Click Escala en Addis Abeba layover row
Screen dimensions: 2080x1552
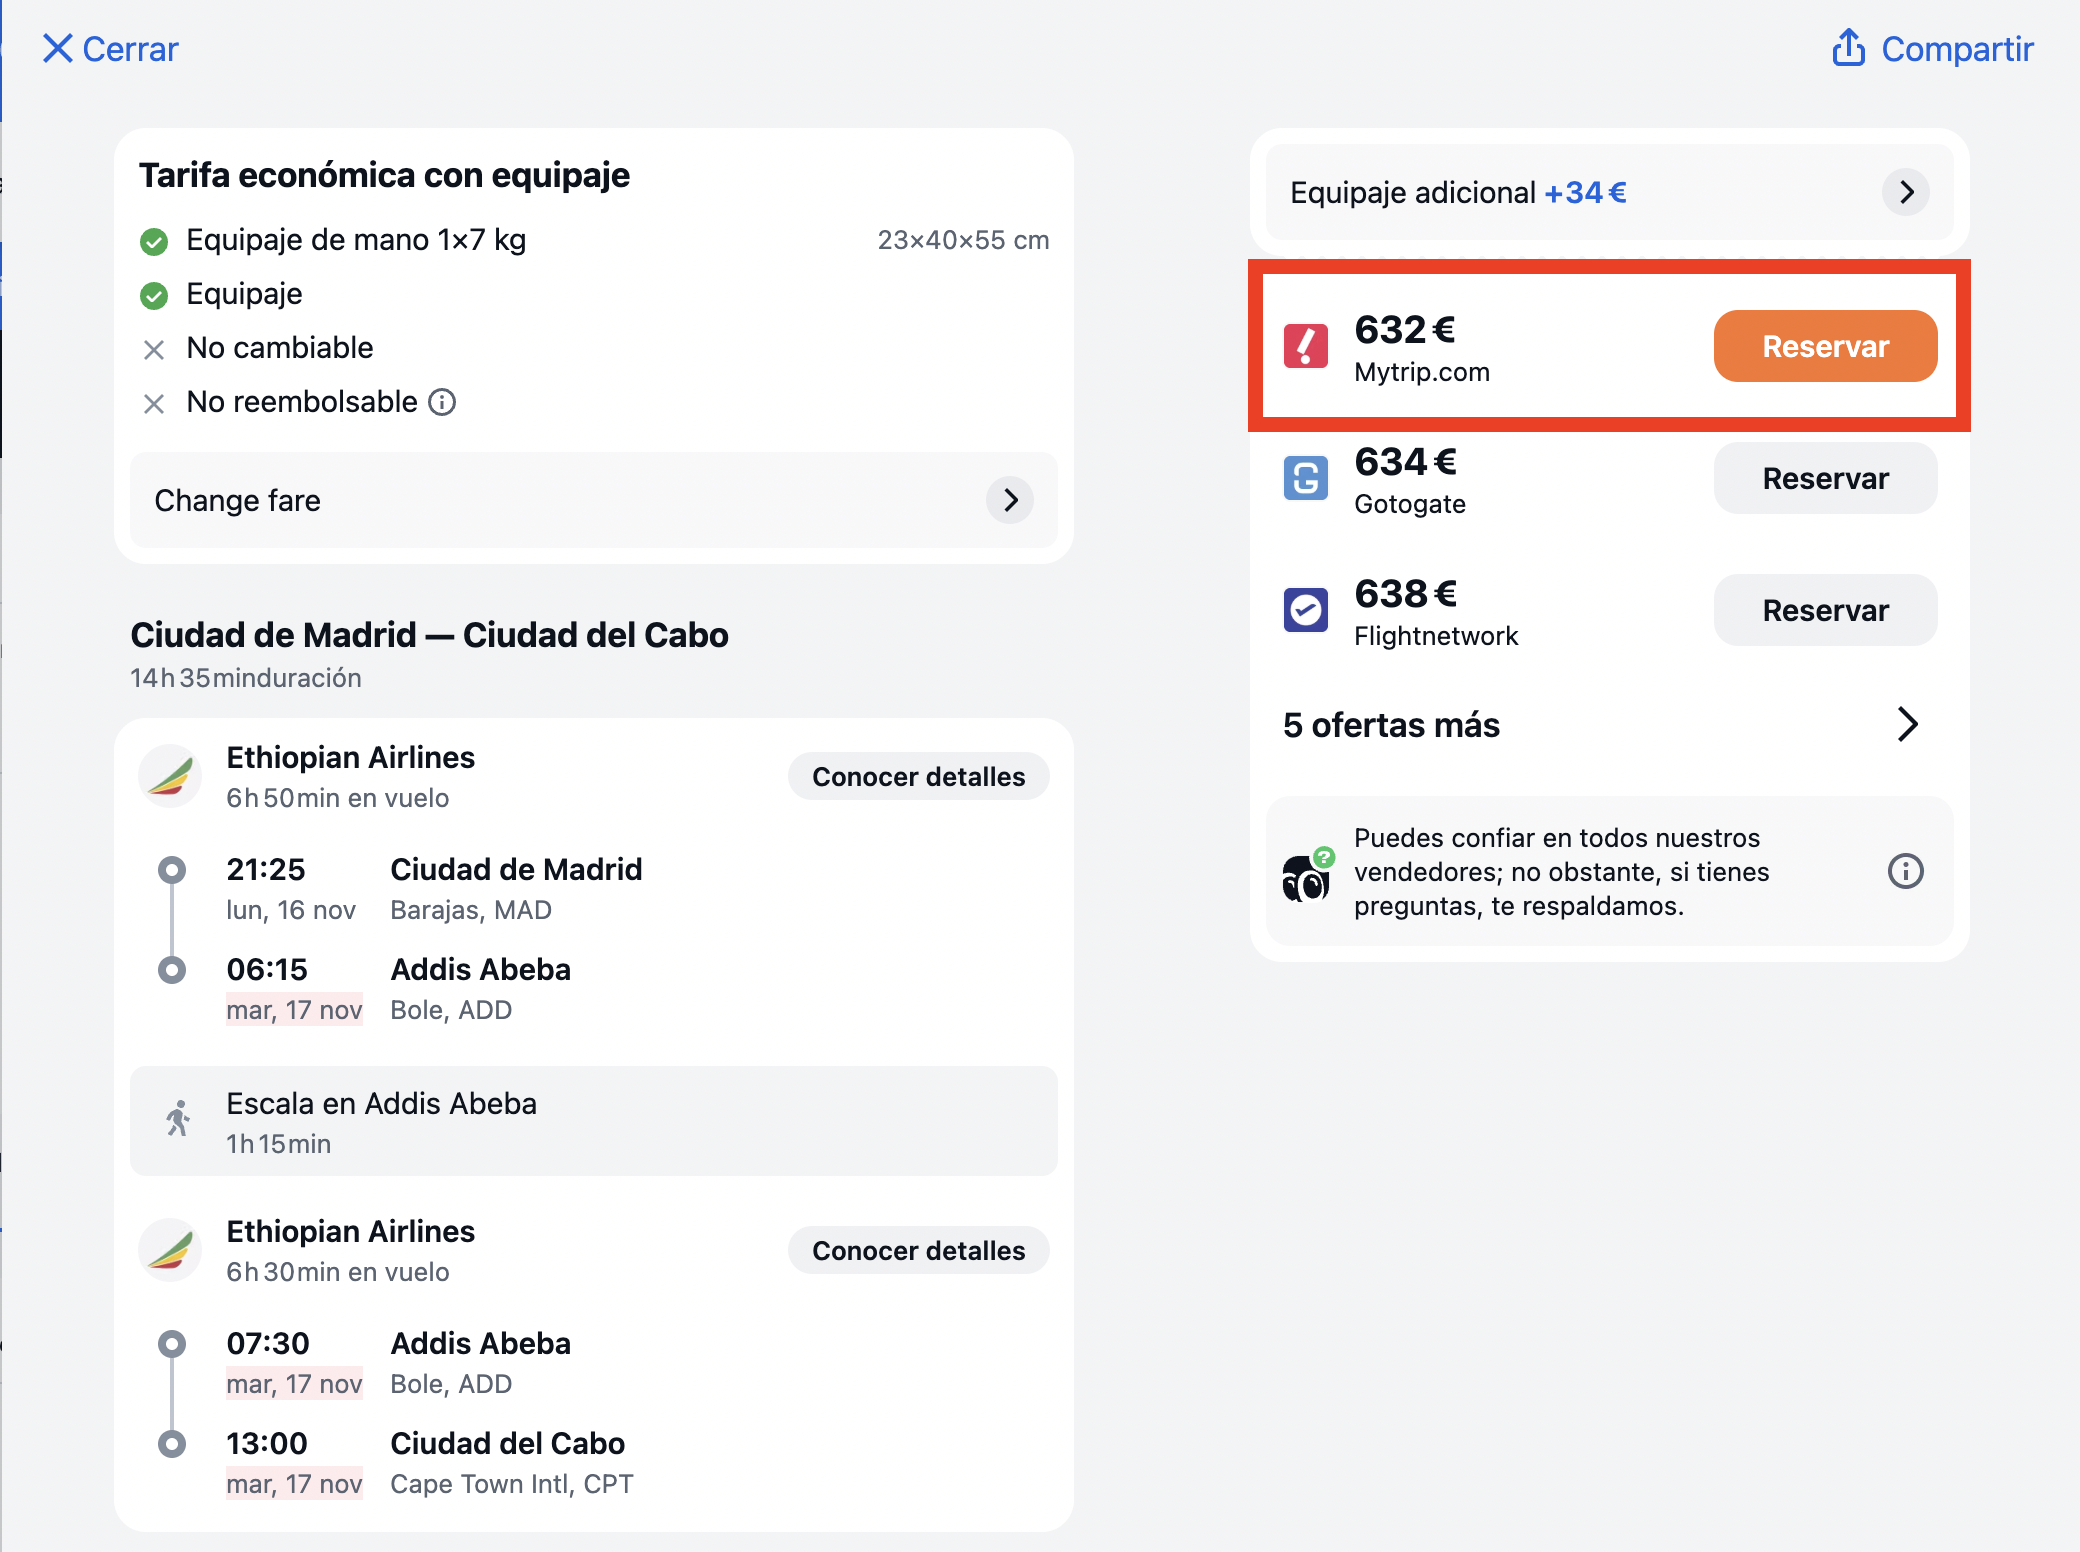coord(593,1121)
